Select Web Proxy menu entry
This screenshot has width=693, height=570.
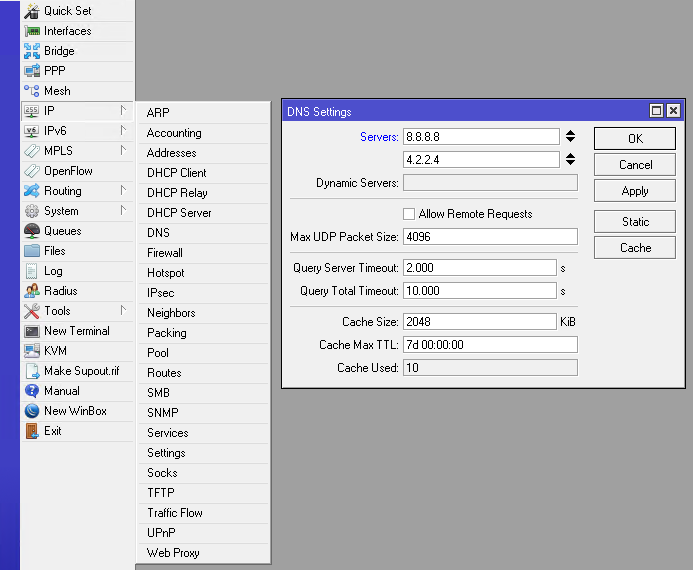pyautogui.click(x=203, y=553)
